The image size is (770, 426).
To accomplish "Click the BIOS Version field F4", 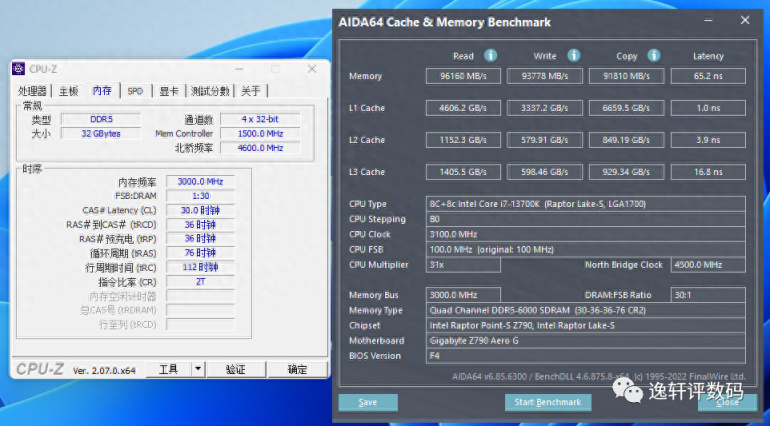I will [585, 356].
